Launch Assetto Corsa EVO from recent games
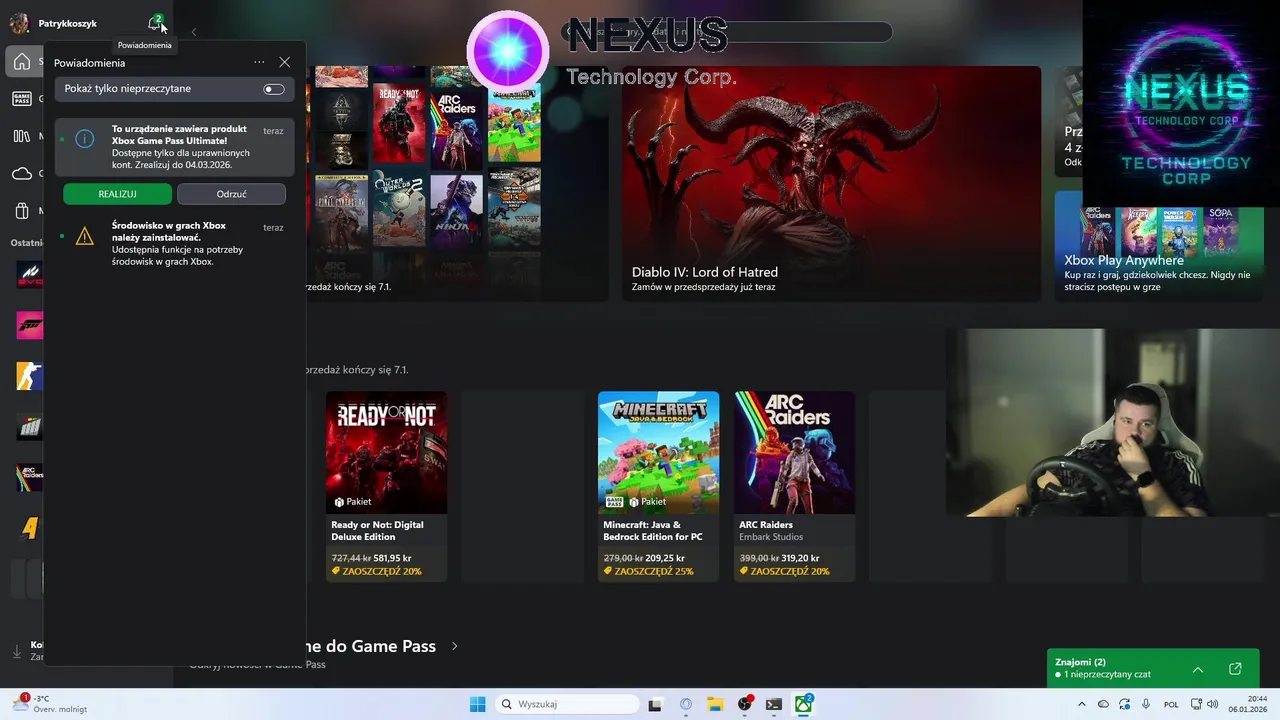 pos(29,274)
